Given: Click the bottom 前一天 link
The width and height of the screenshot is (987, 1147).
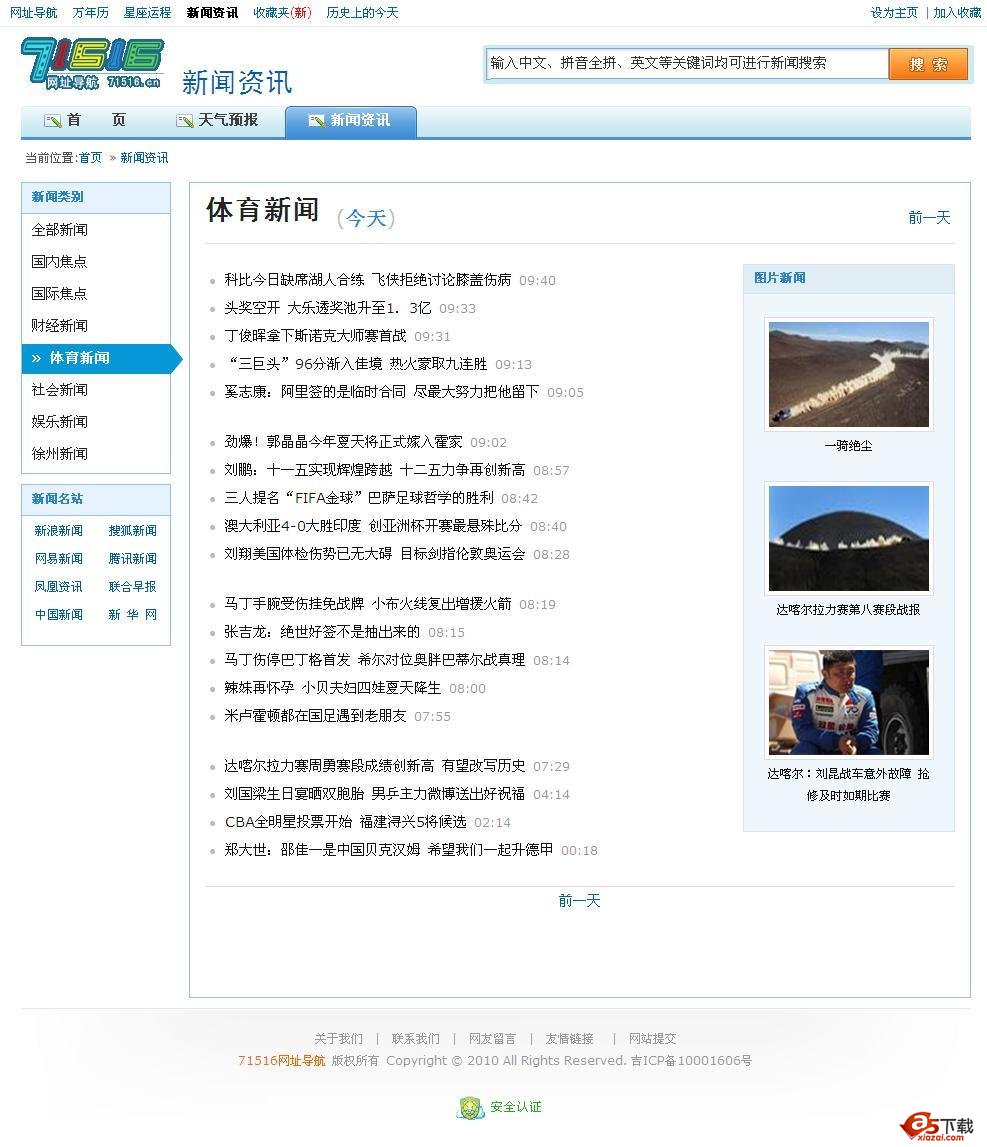Looking at the screenshot, I should (579, 900).
